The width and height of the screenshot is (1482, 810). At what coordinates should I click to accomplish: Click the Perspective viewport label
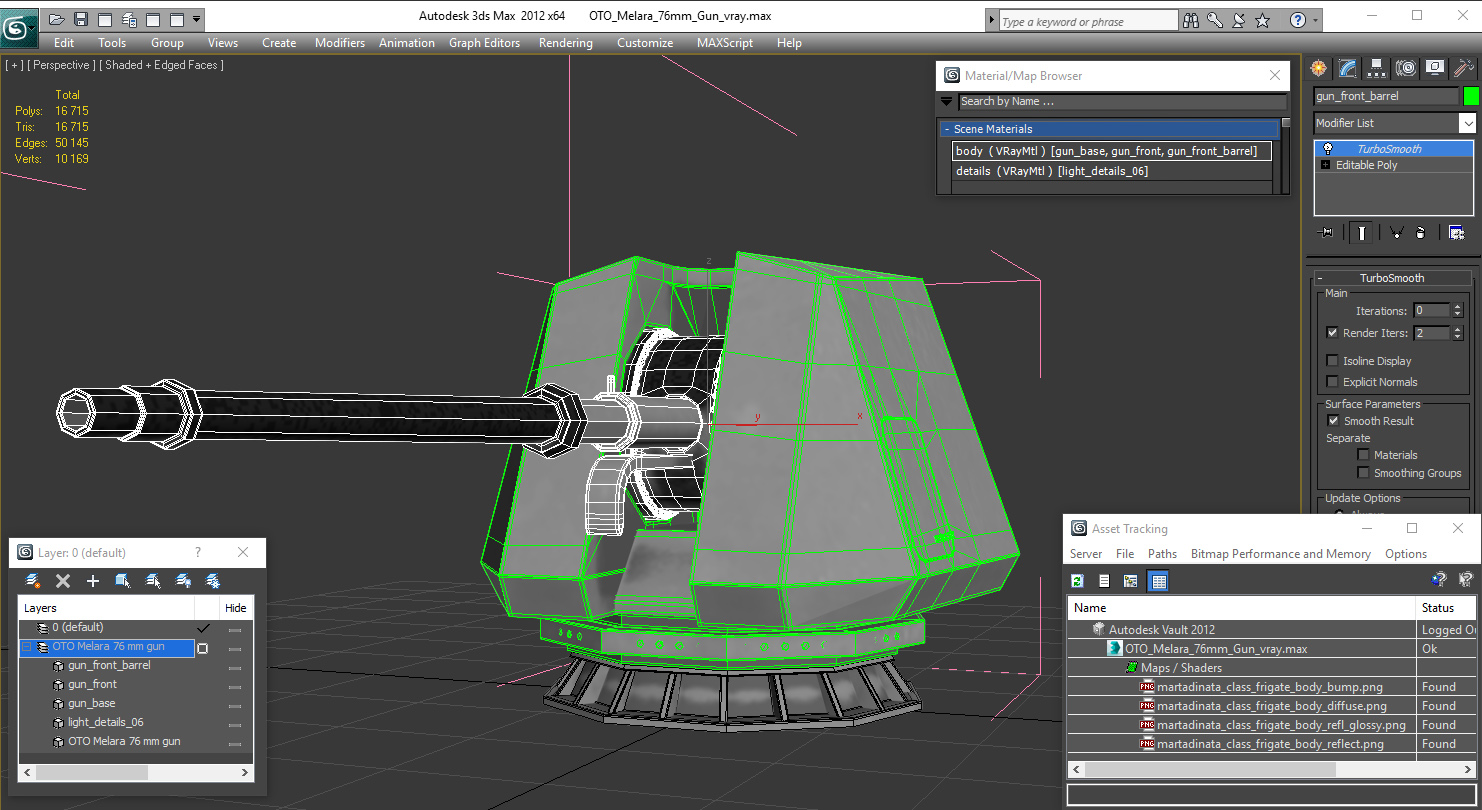(61, 65)
